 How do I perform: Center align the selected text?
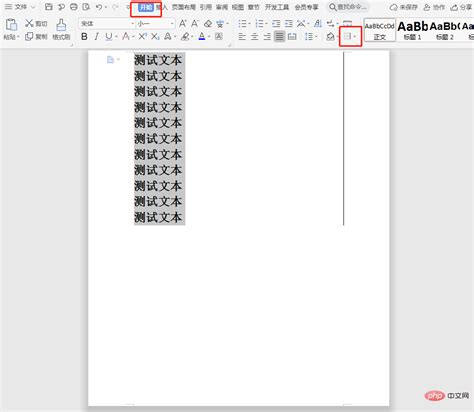coord(255,37)
